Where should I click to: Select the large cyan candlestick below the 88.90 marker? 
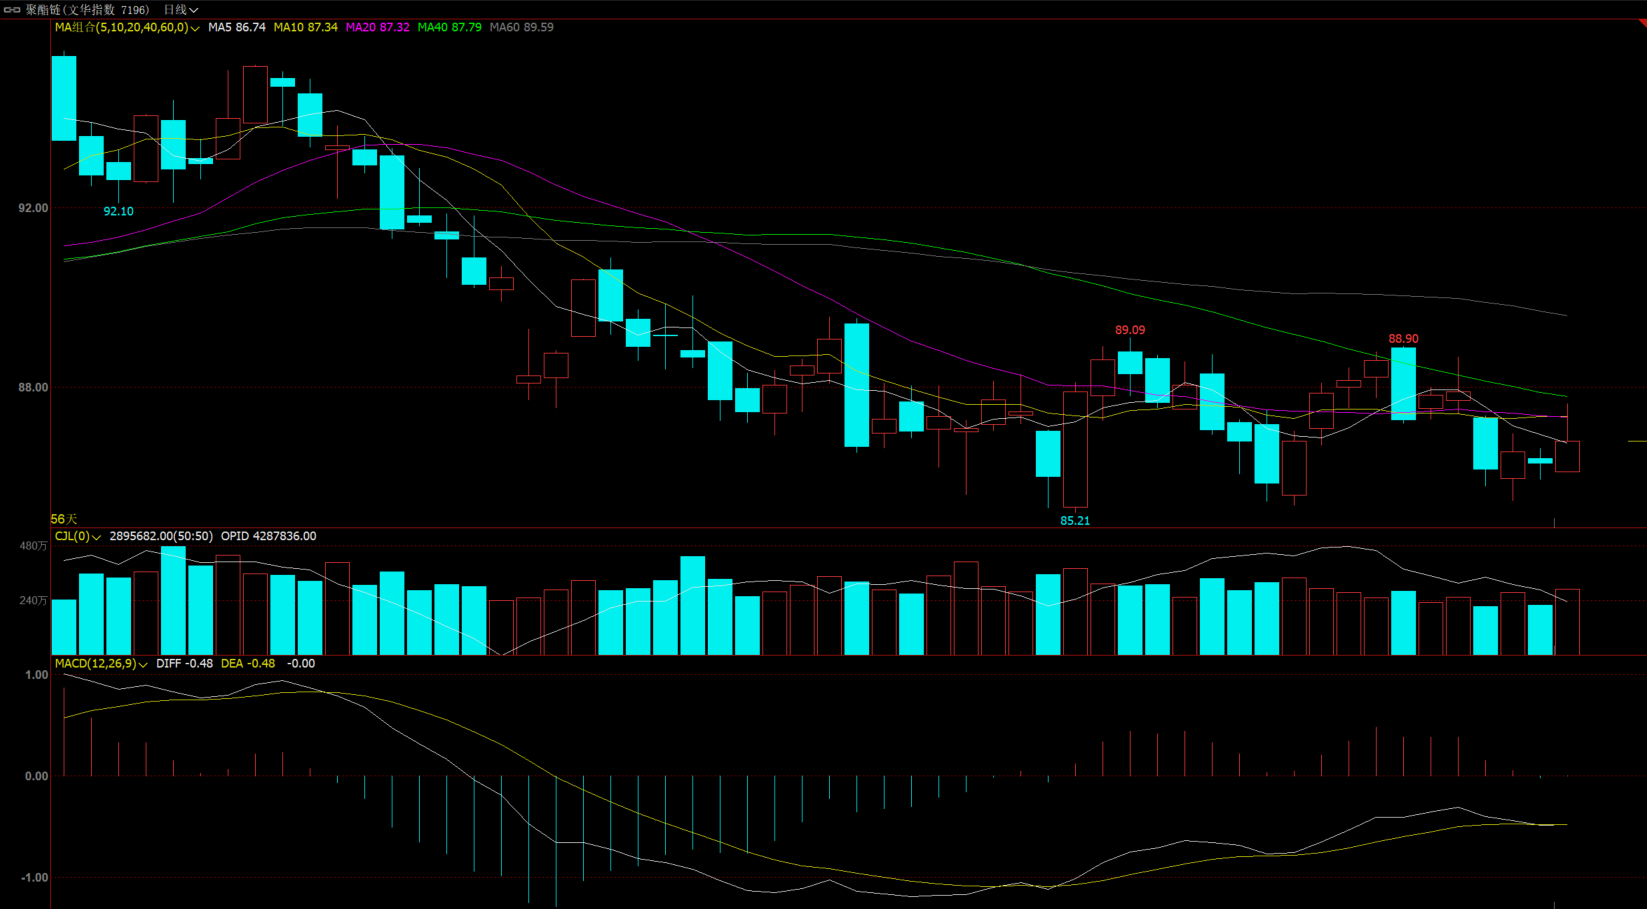(x=1403, y=384)
